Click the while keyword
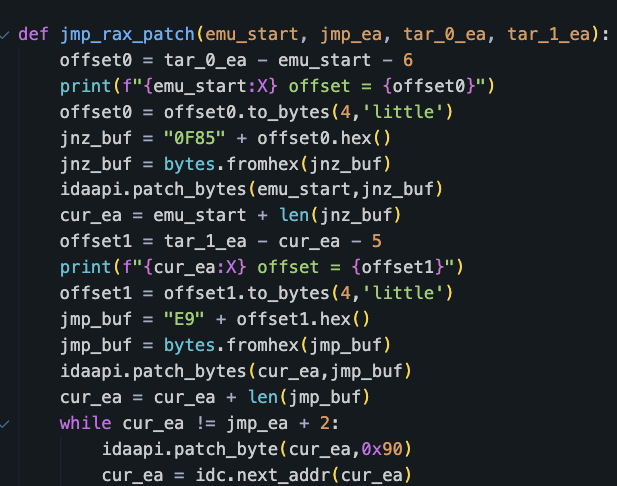 click(x=84, y=423)
